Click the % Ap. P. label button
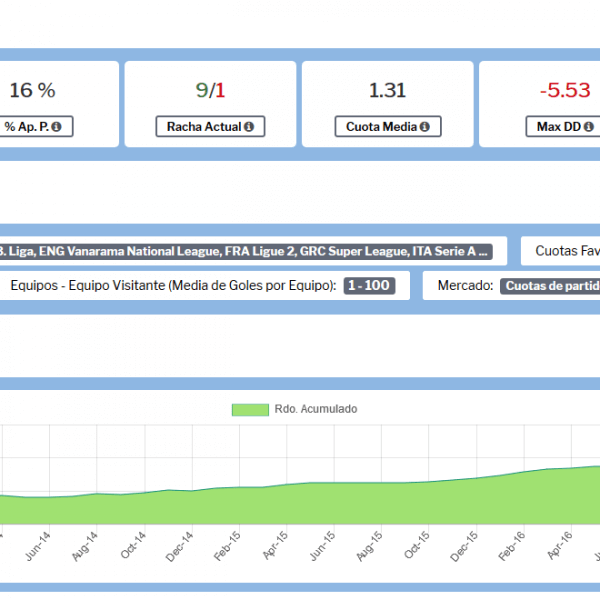 36,126
